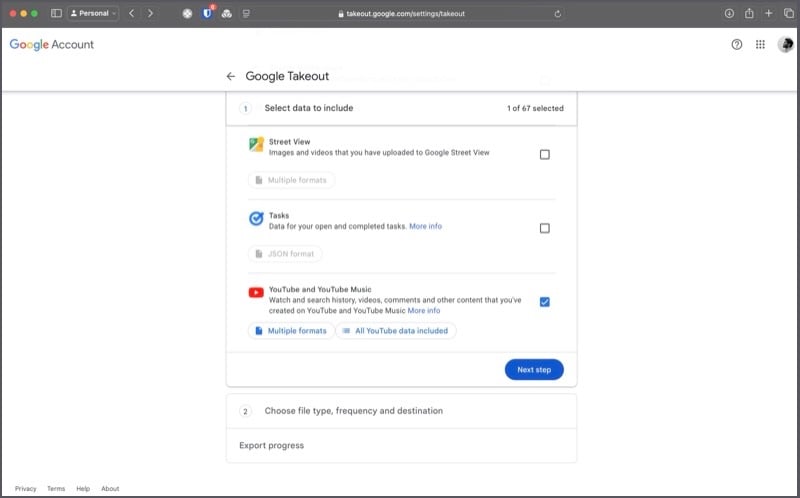This screenshot has width=800, height=498.
Task: Click the Next step button
Action: pos(534,369)
